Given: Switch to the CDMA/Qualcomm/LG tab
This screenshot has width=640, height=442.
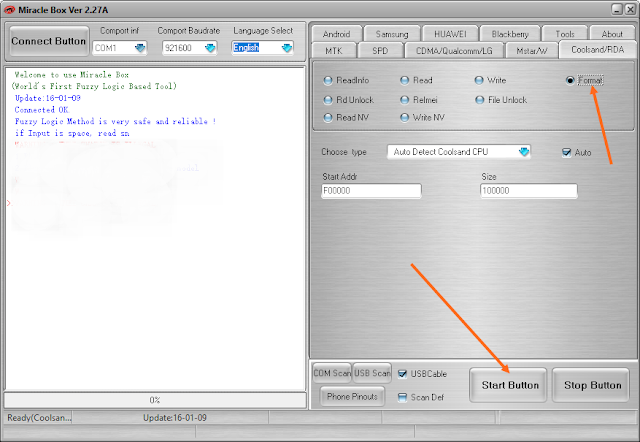Looking at the screenshot, I should point(454,51).
